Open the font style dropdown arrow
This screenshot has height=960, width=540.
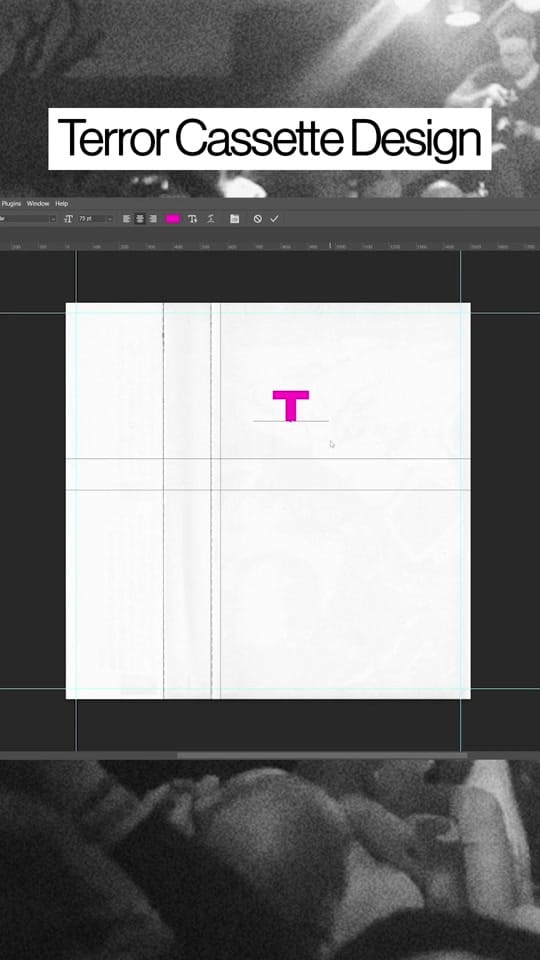[53, 219]
